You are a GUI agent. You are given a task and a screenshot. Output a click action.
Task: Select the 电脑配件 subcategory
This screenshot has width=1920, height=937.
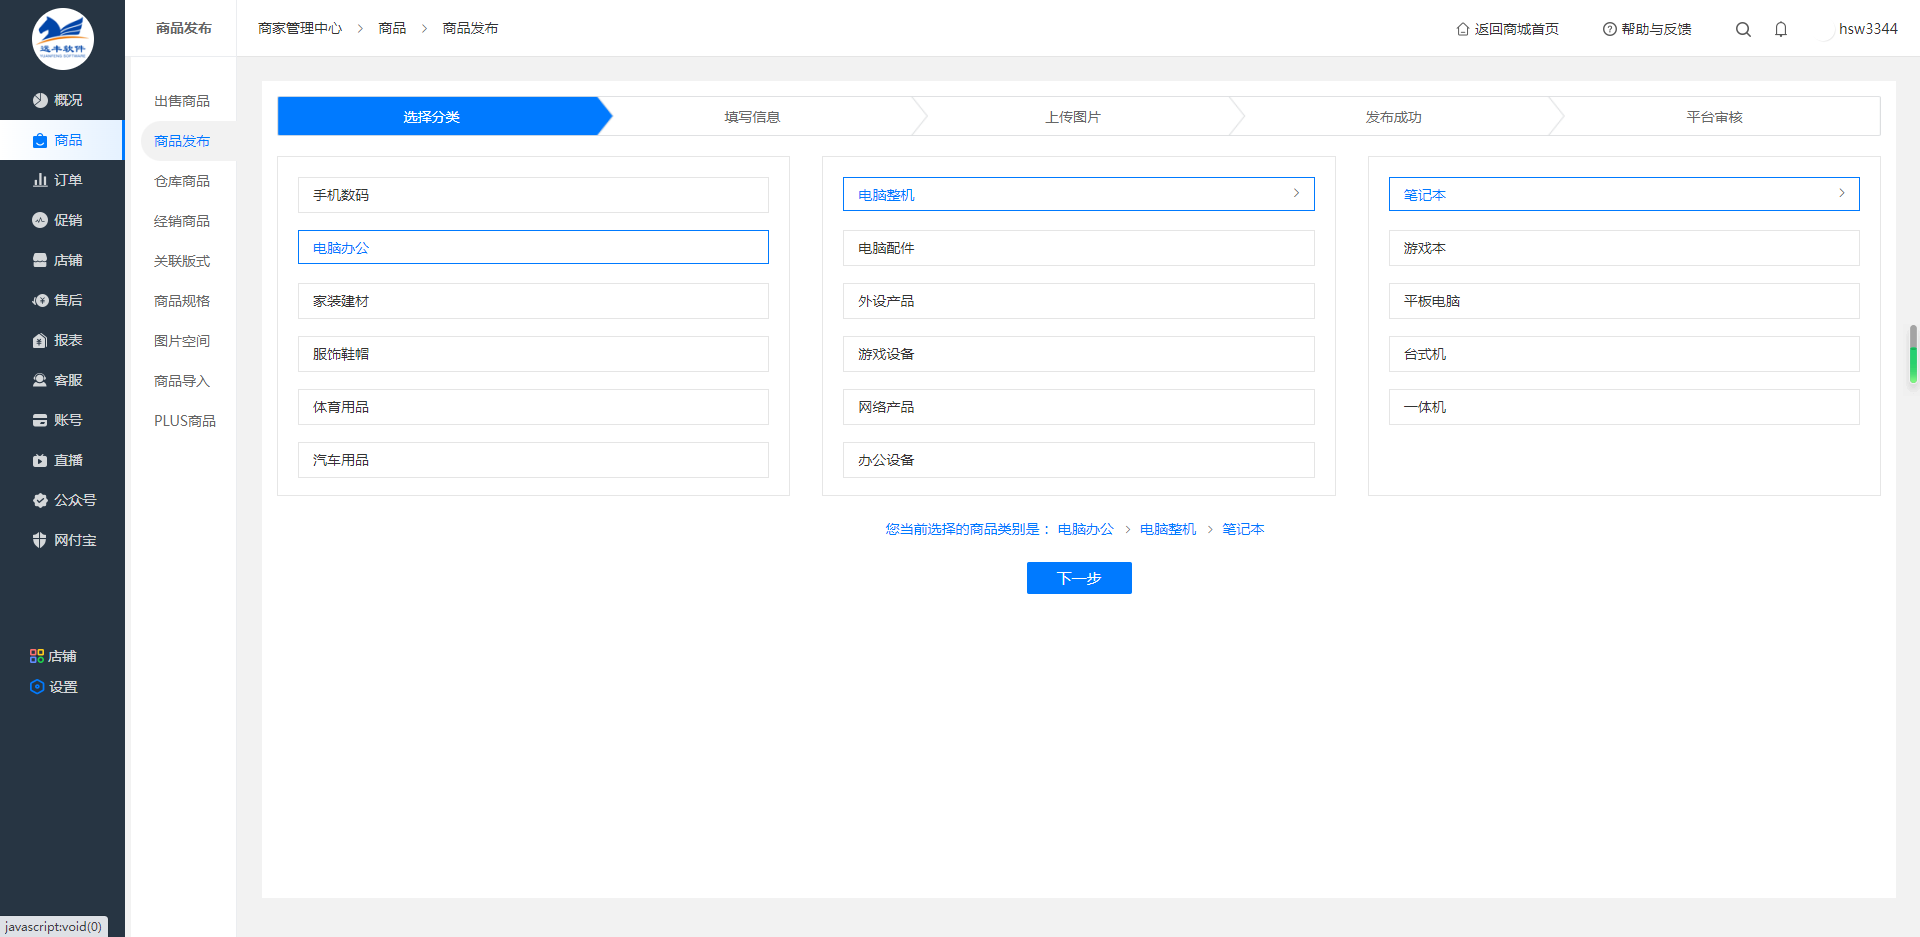pos(1078,248)
